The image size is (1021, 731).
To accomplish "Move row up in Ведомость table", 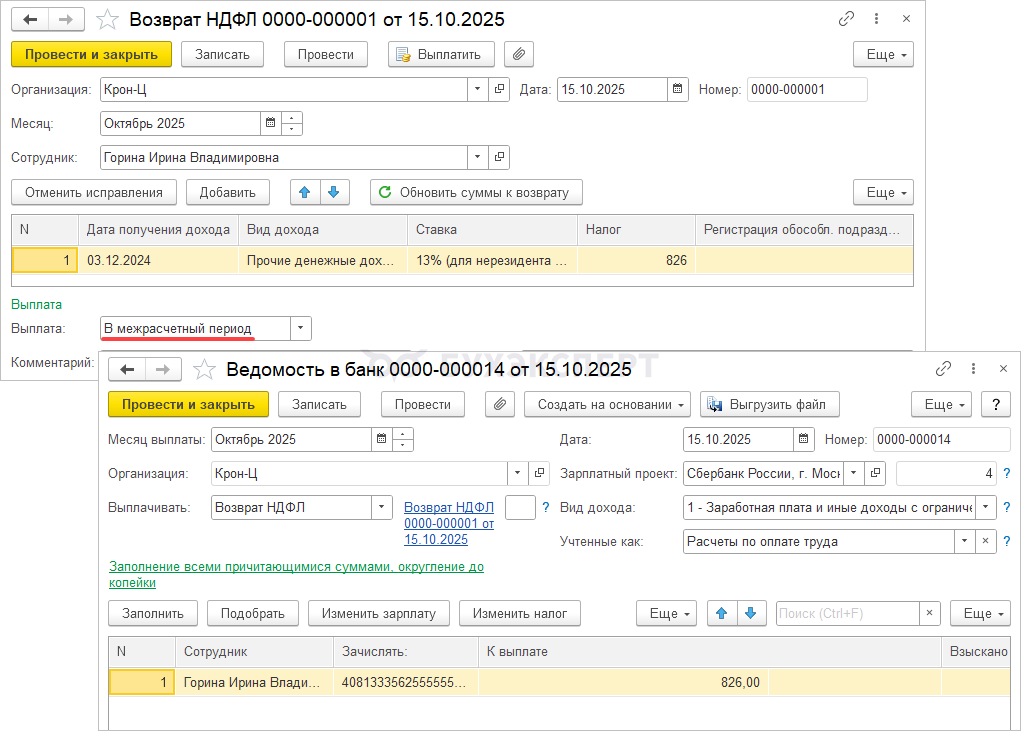I will (722, 613).
